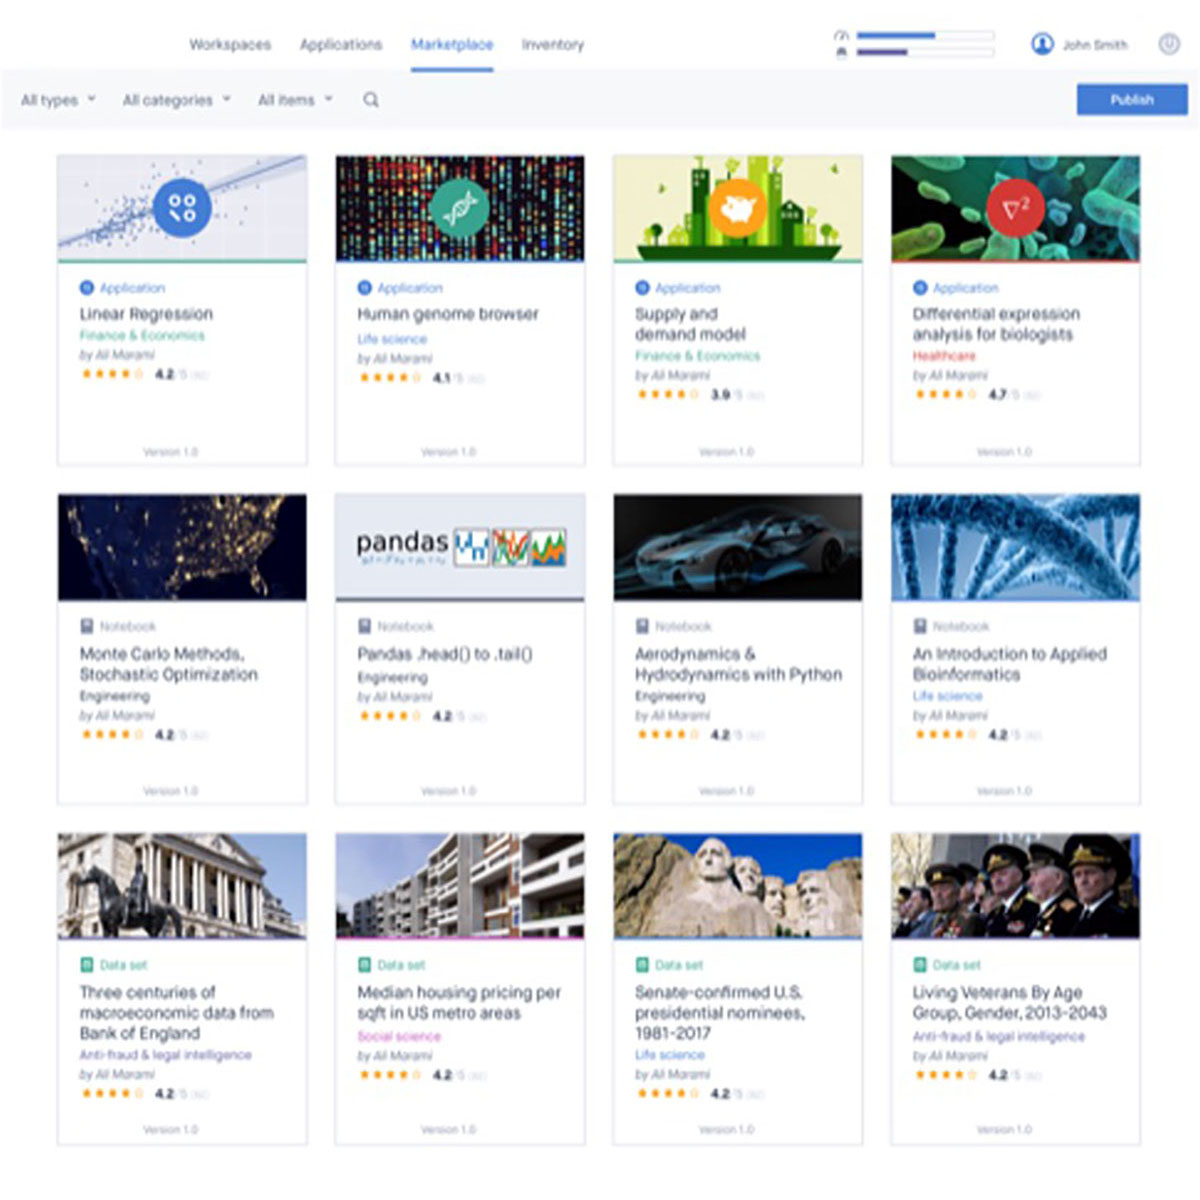This screenshot has height=1200, width=1200.
Task: Click the search magnifier icon
Action: [x=371, y=100]
